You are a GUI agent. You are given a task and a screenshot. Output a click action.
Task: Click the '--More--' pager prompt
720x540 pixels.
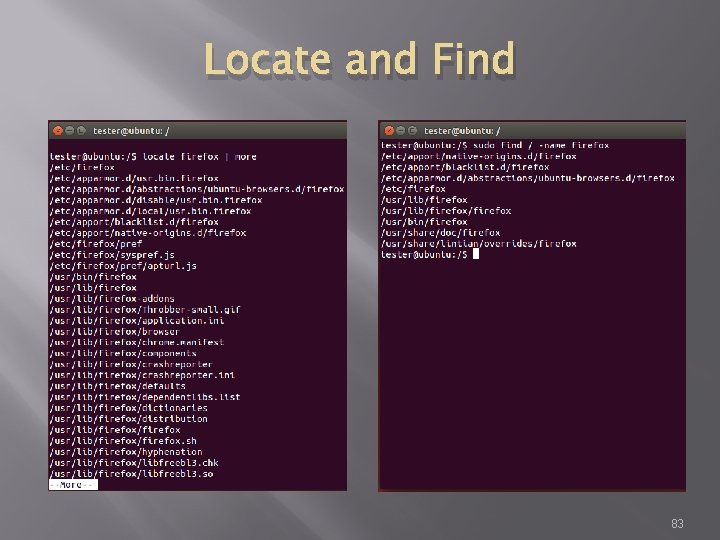pos(73,485)
